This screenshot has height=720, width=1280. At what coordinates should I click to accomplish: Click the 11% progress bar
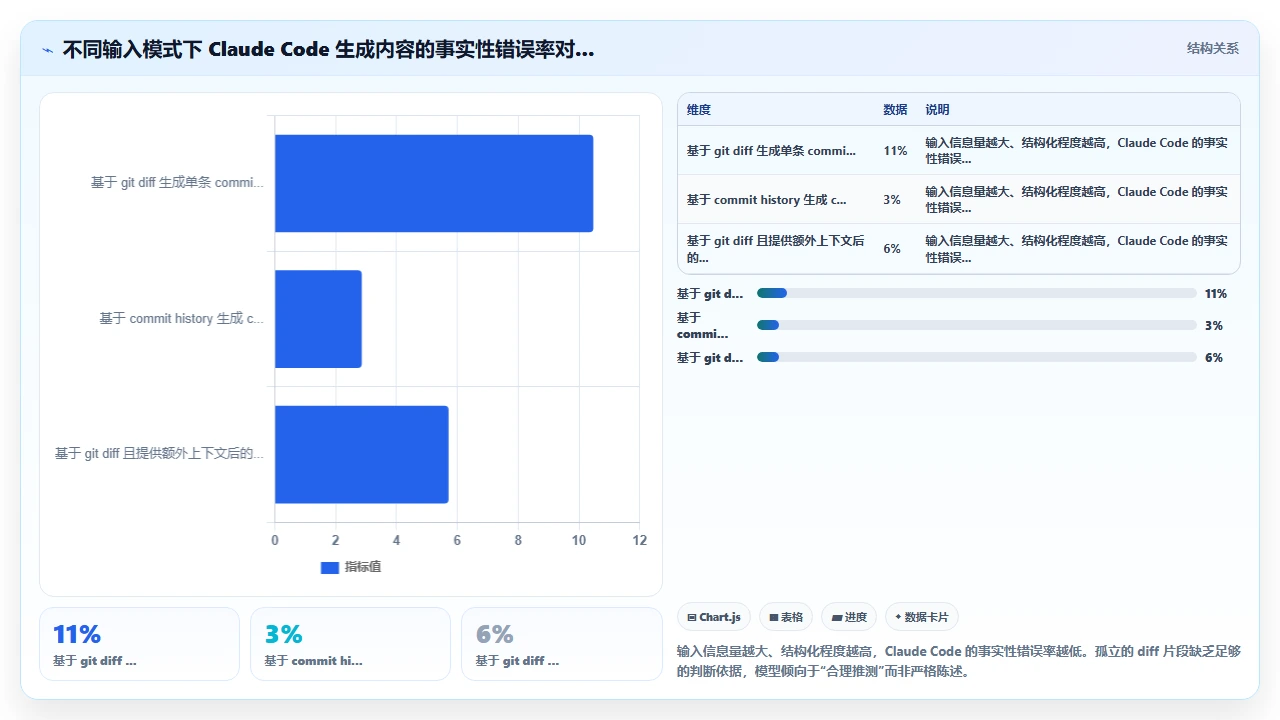tap(977, 293)
